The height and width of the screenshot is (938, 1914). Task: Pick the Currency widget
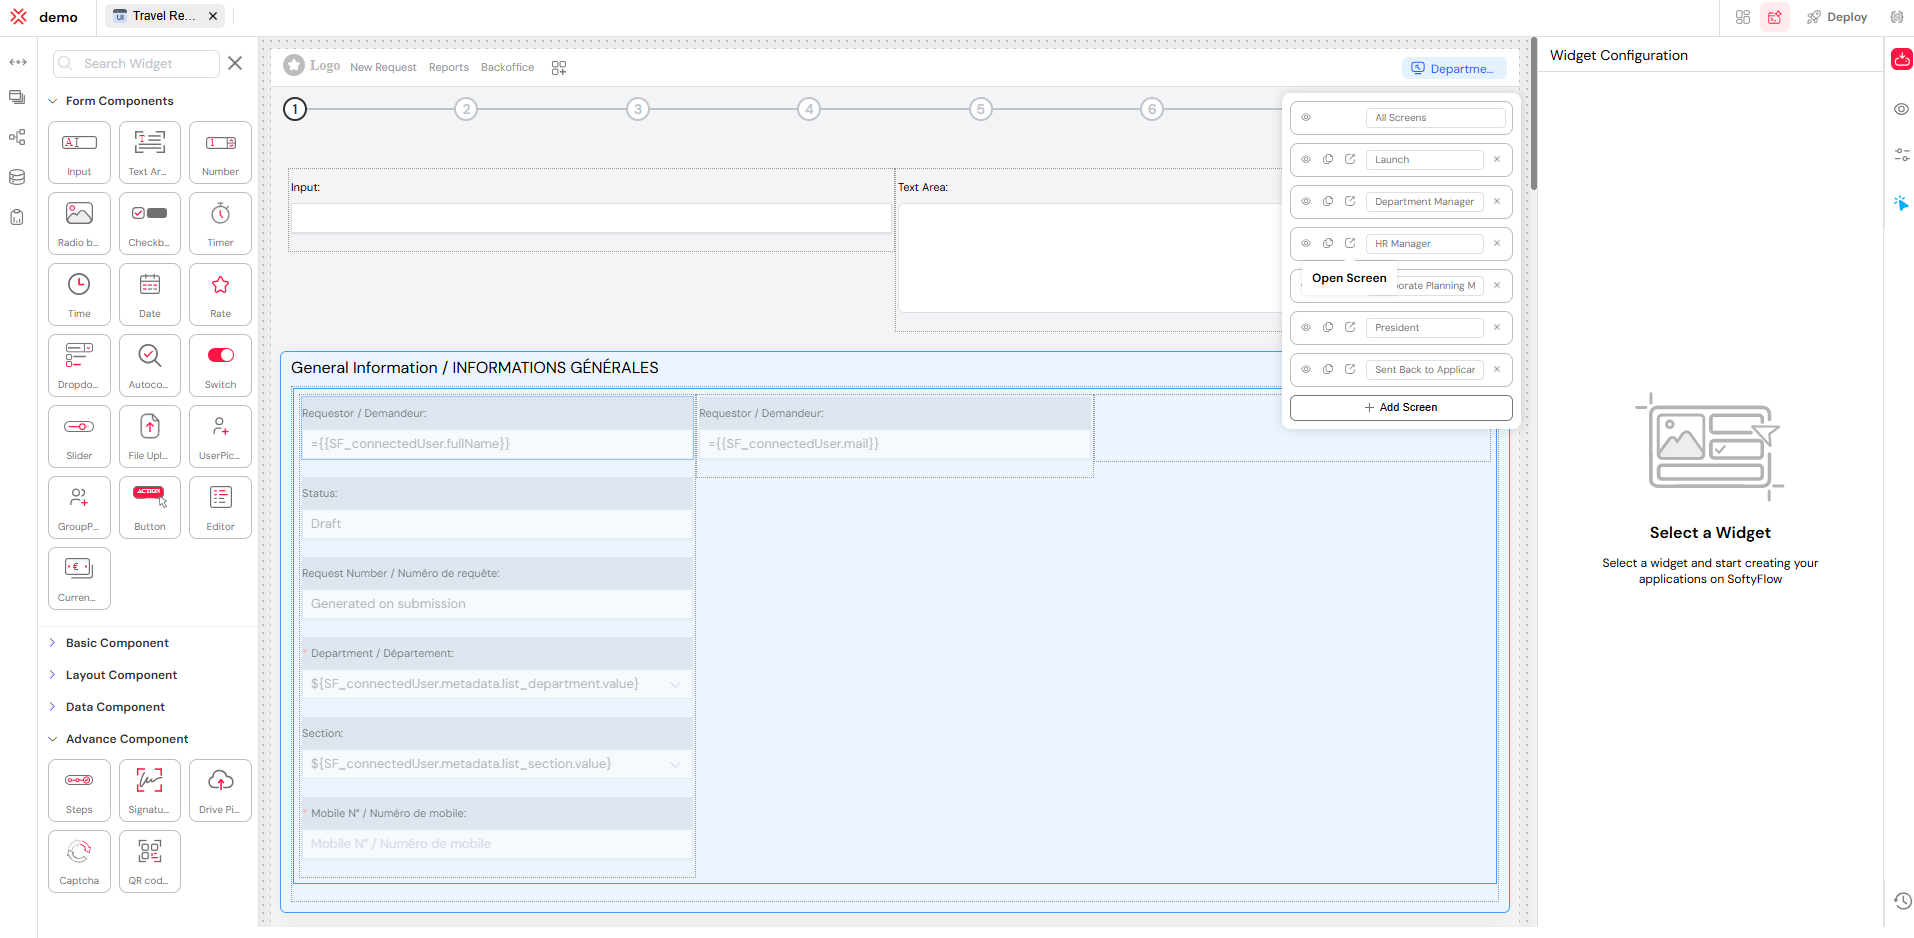coord(79,578)
